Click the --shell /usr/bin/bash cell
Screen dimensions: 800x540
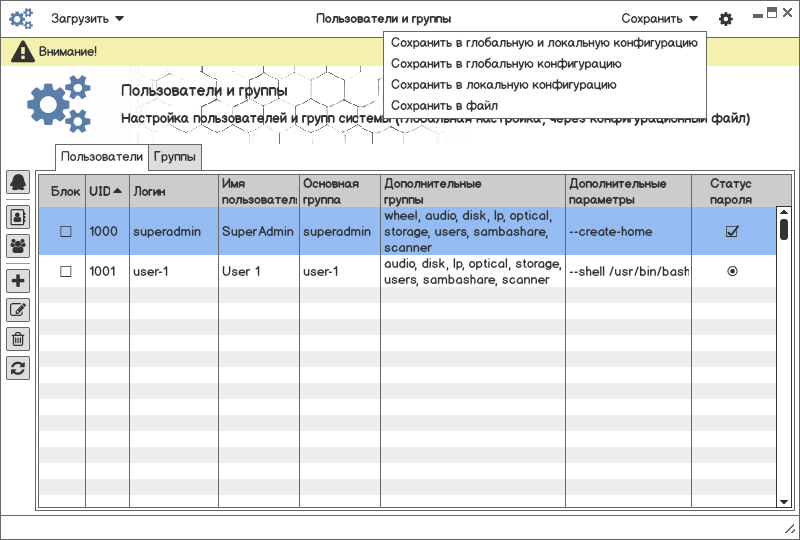tap(629, 271)
